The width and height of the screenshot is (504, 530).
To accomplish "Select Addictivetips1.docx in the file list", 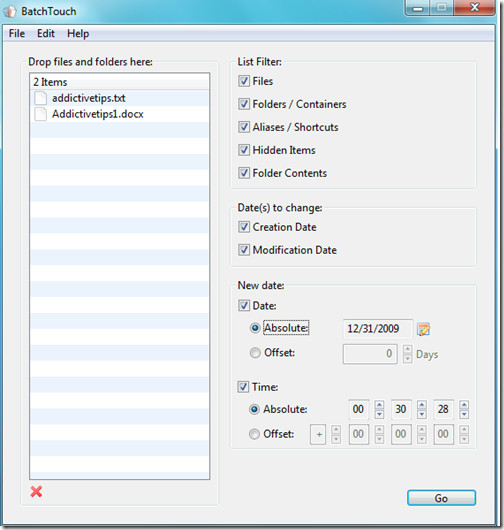I will coord(119,114).
